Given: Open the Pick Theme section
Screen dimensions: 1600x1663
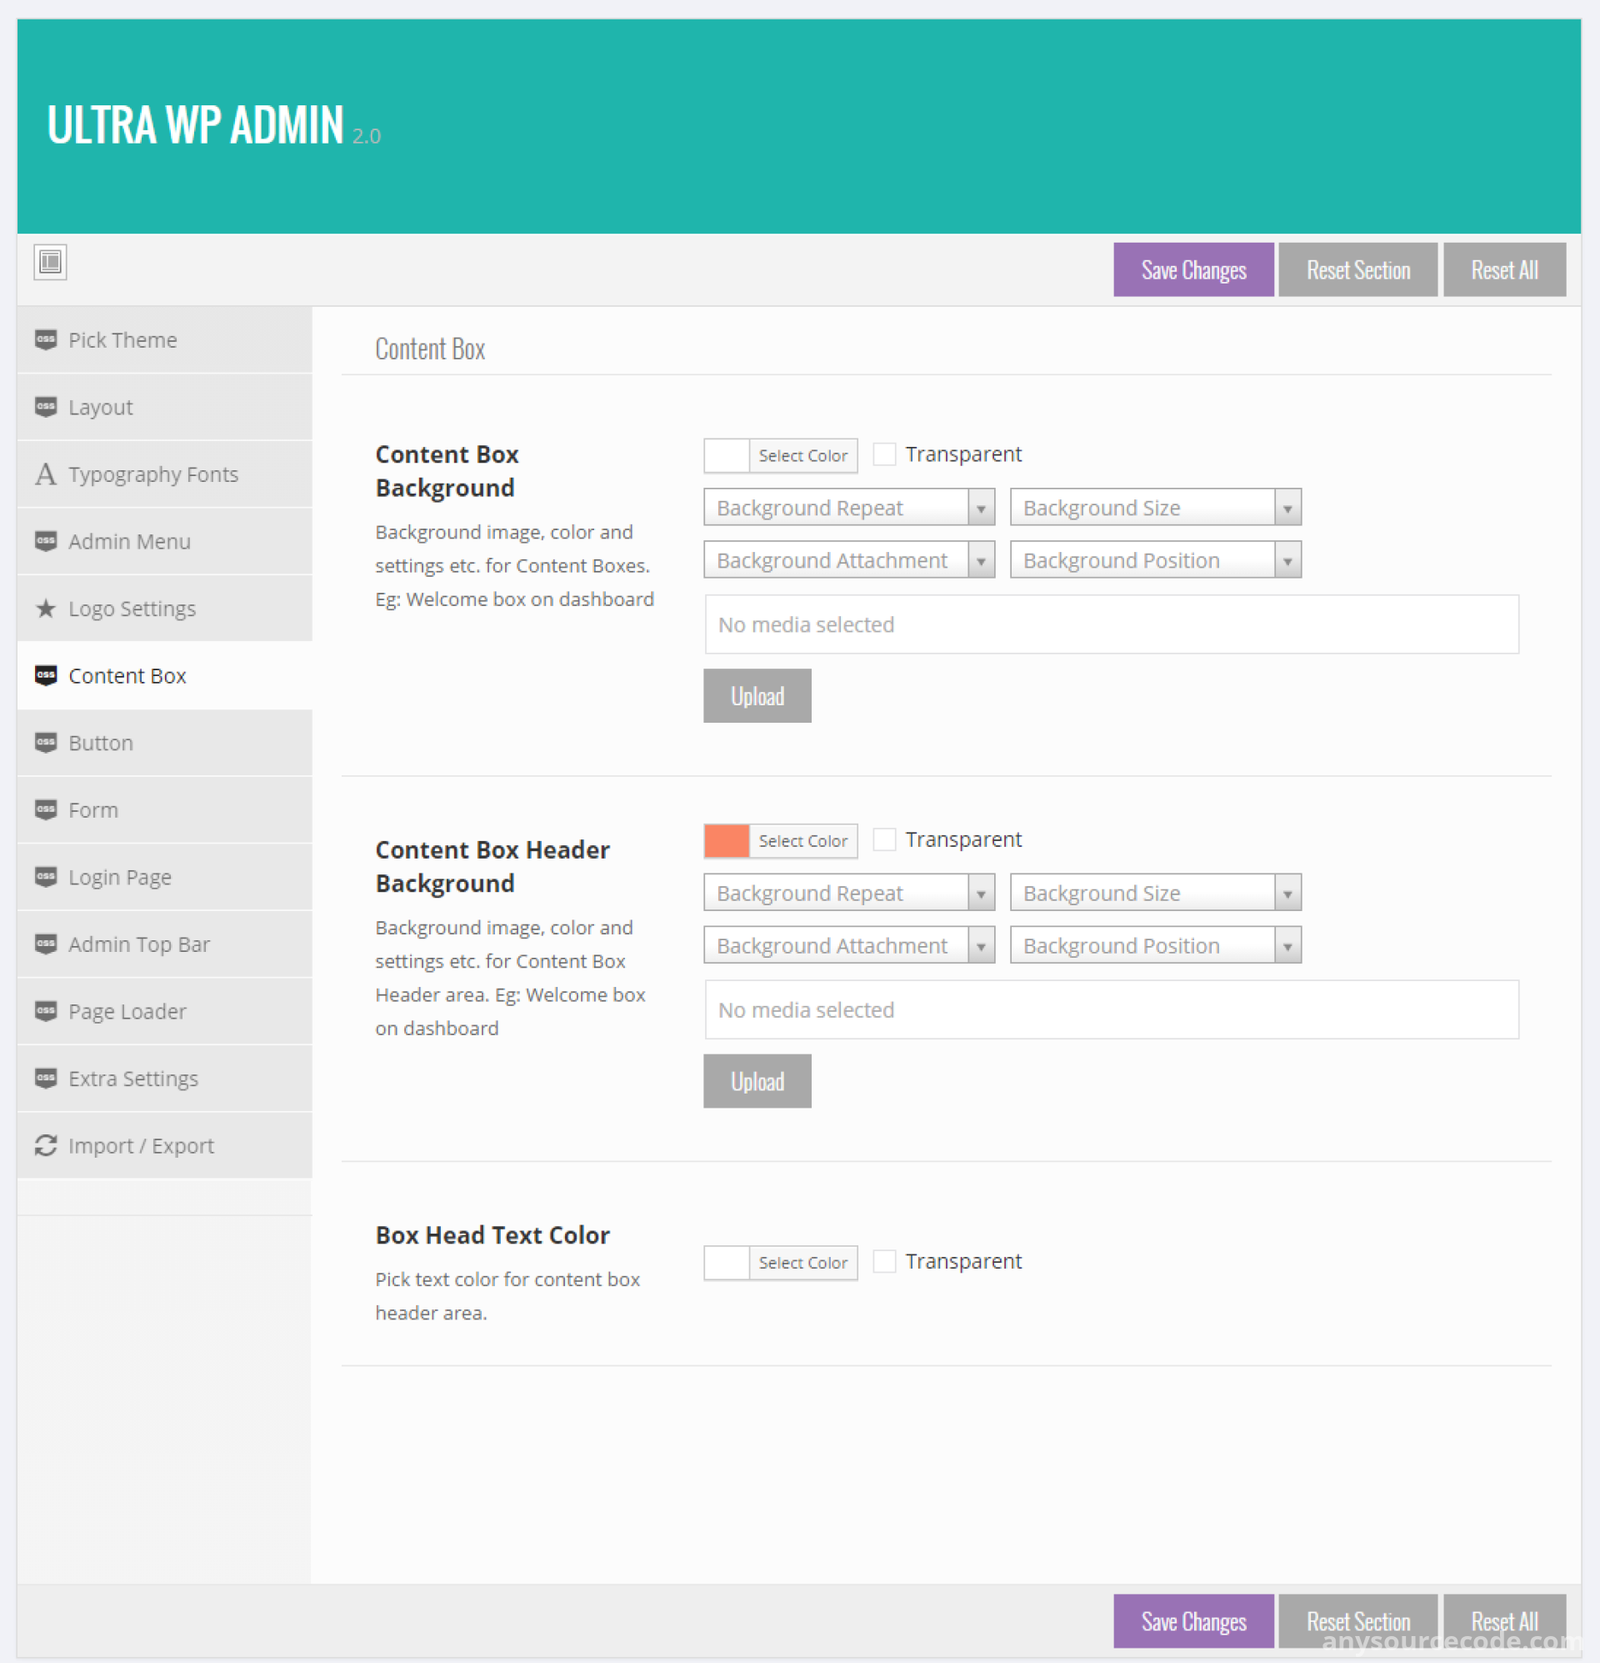Looking at the screenshot, I should click(x=165, y=340).
